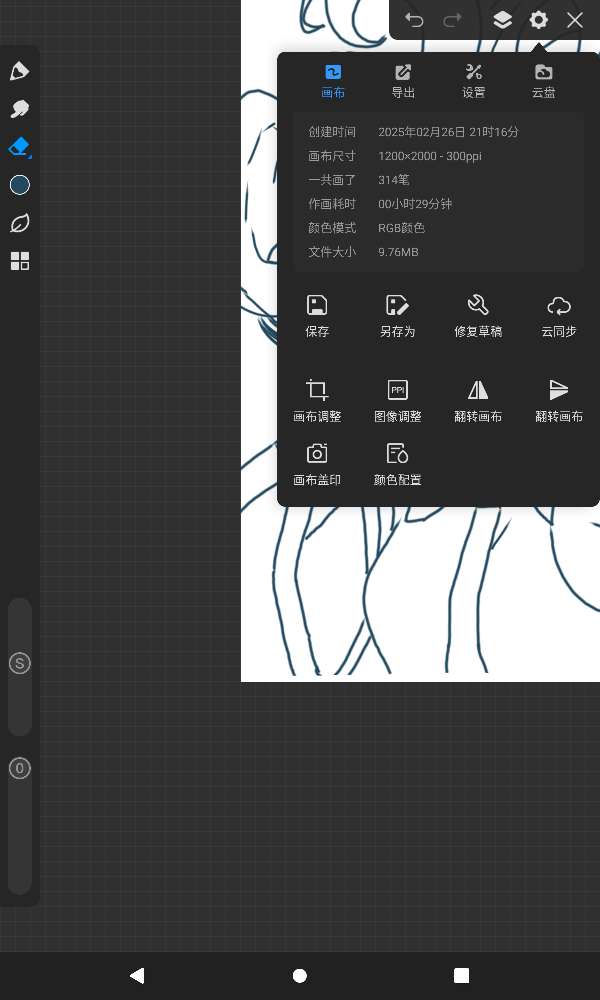The width and height of the screenshot is (600, 1000).
Task: Open the current color swatch
Action: click(20, 185)
